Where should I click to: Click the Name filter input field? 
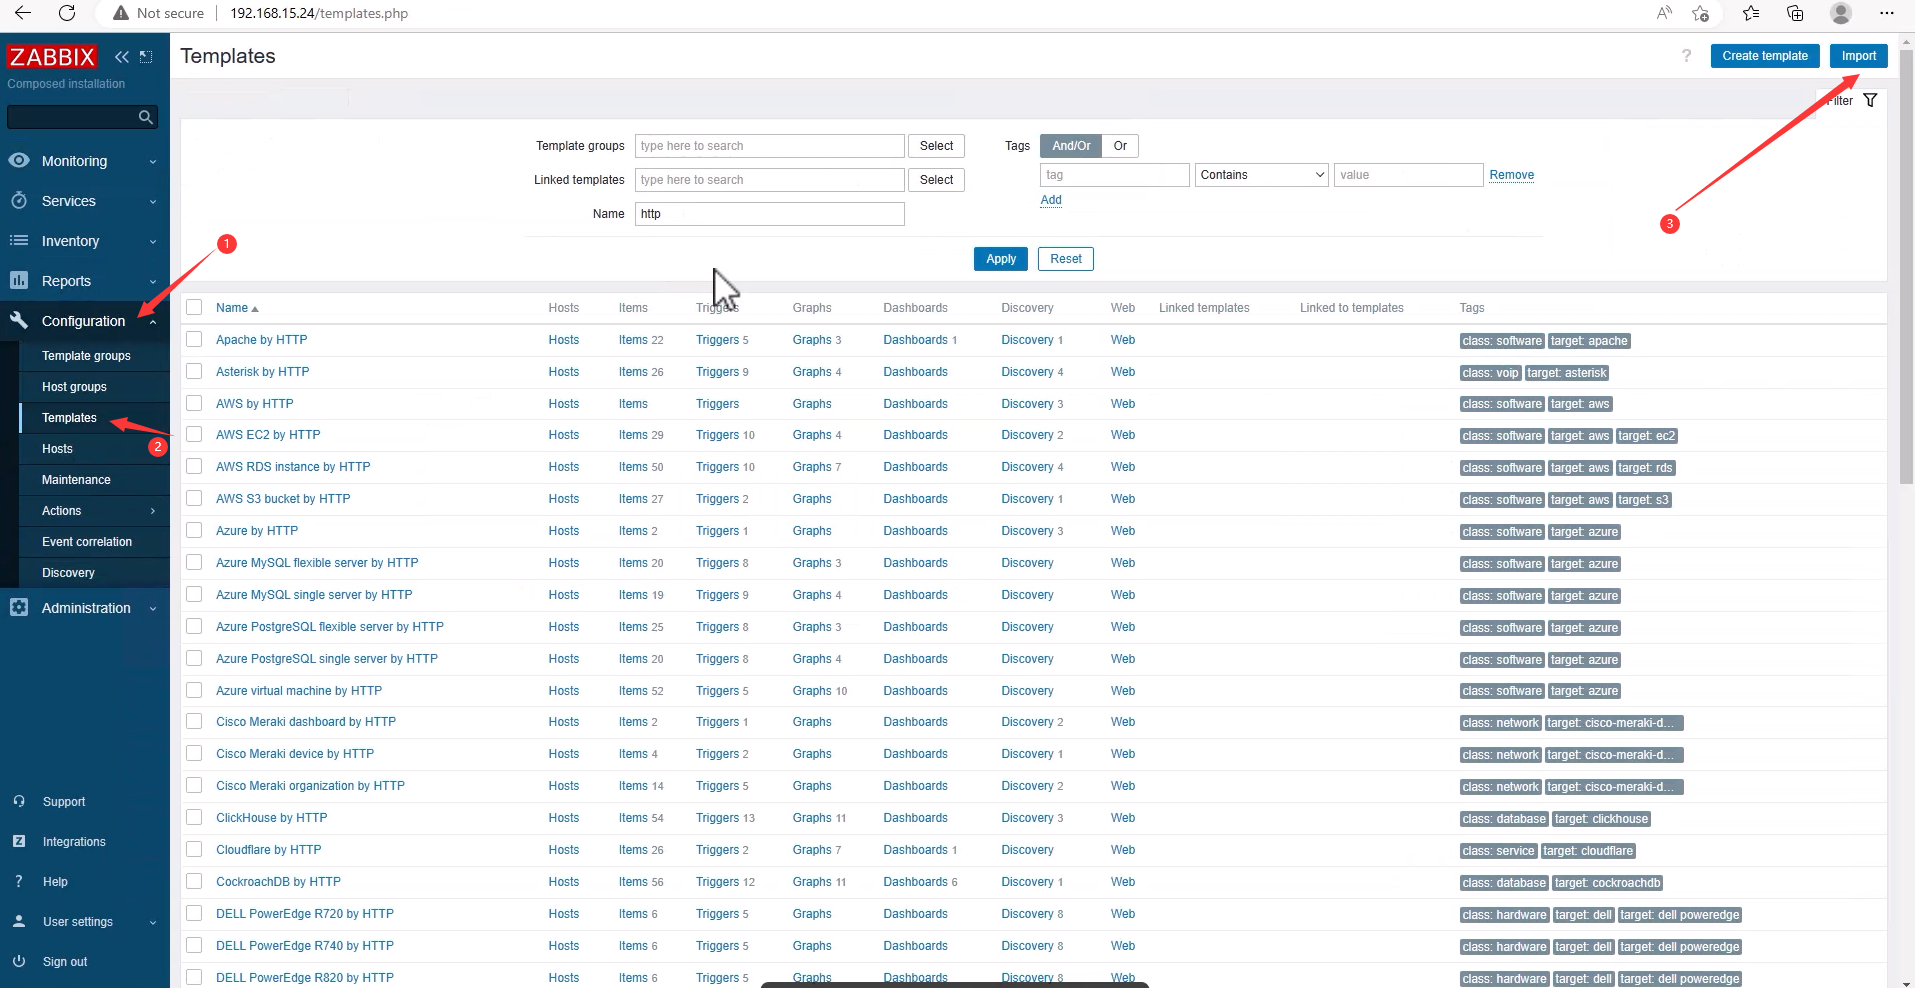click(x=769, y=214)
